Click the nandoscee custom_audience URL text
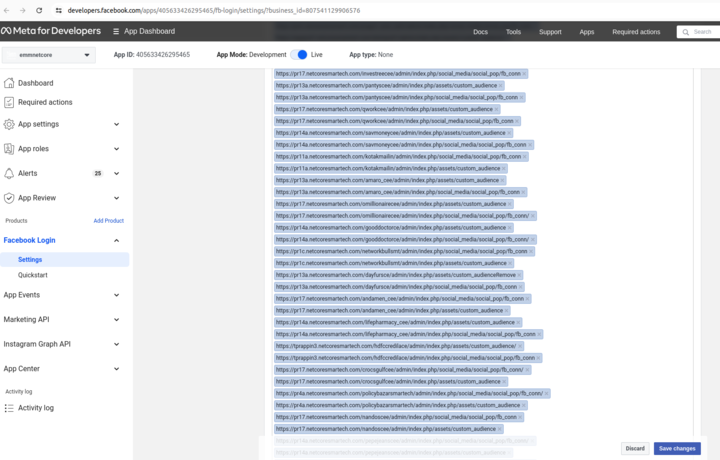The height and width of the screenshot is (460, 720). pos(386,429)
